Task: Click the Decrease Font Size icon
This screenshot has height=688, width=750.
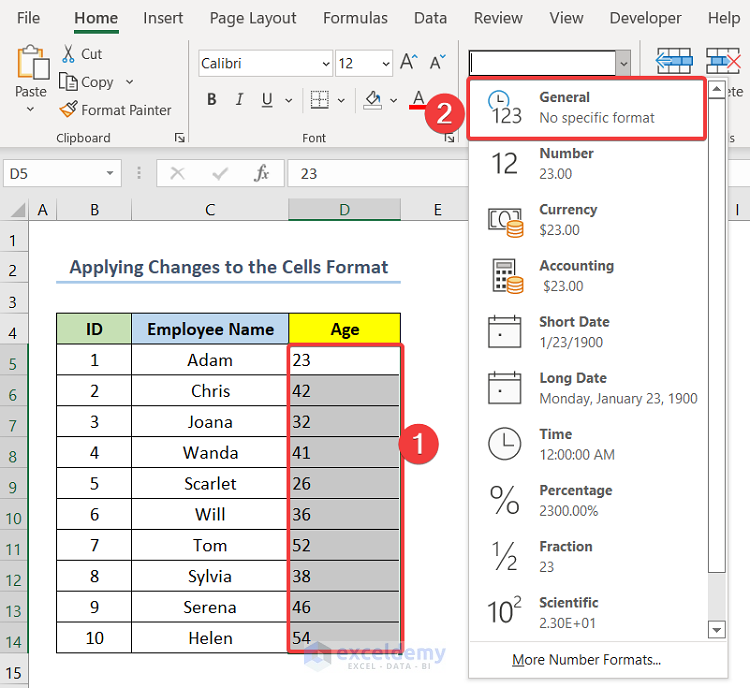Action: click(x=436, y=63)
